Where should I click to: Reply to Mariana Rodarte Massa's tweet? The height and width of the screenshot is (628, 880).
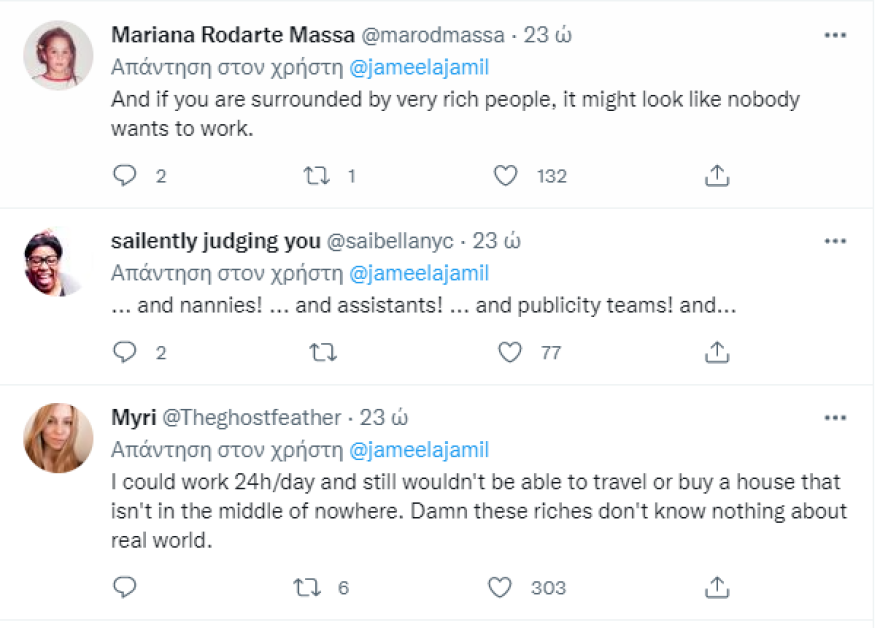click(x=125, y=176)
